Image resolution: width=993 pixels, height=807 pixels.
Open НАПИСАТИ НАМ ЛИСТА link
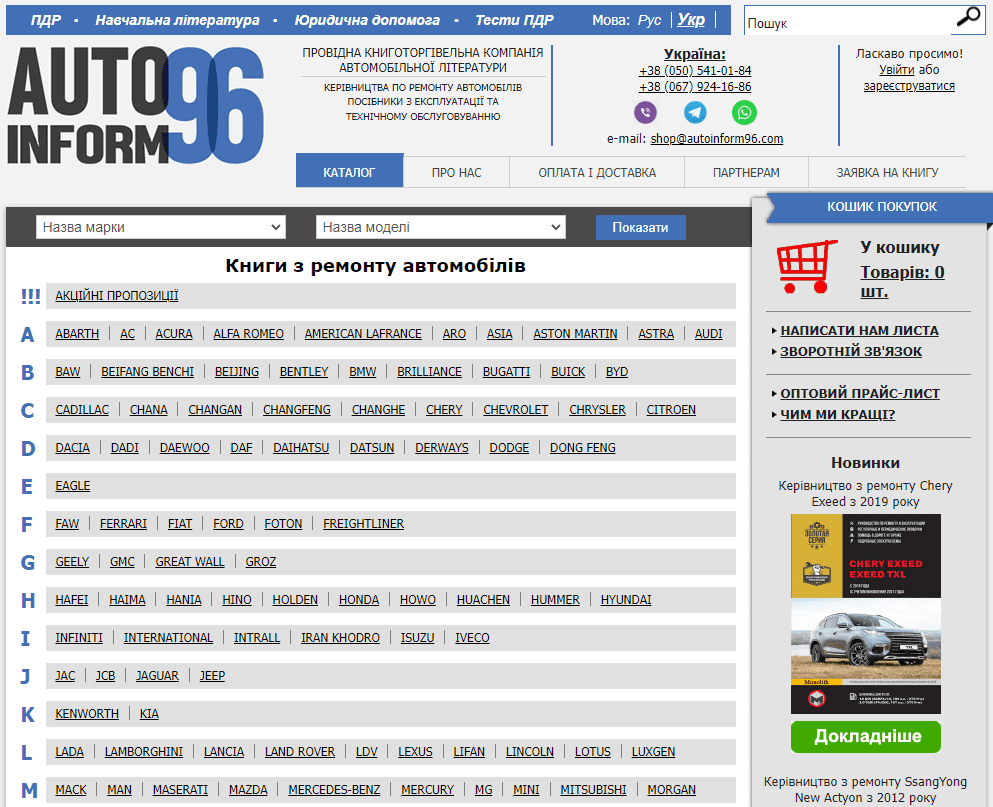click(859, 331)
